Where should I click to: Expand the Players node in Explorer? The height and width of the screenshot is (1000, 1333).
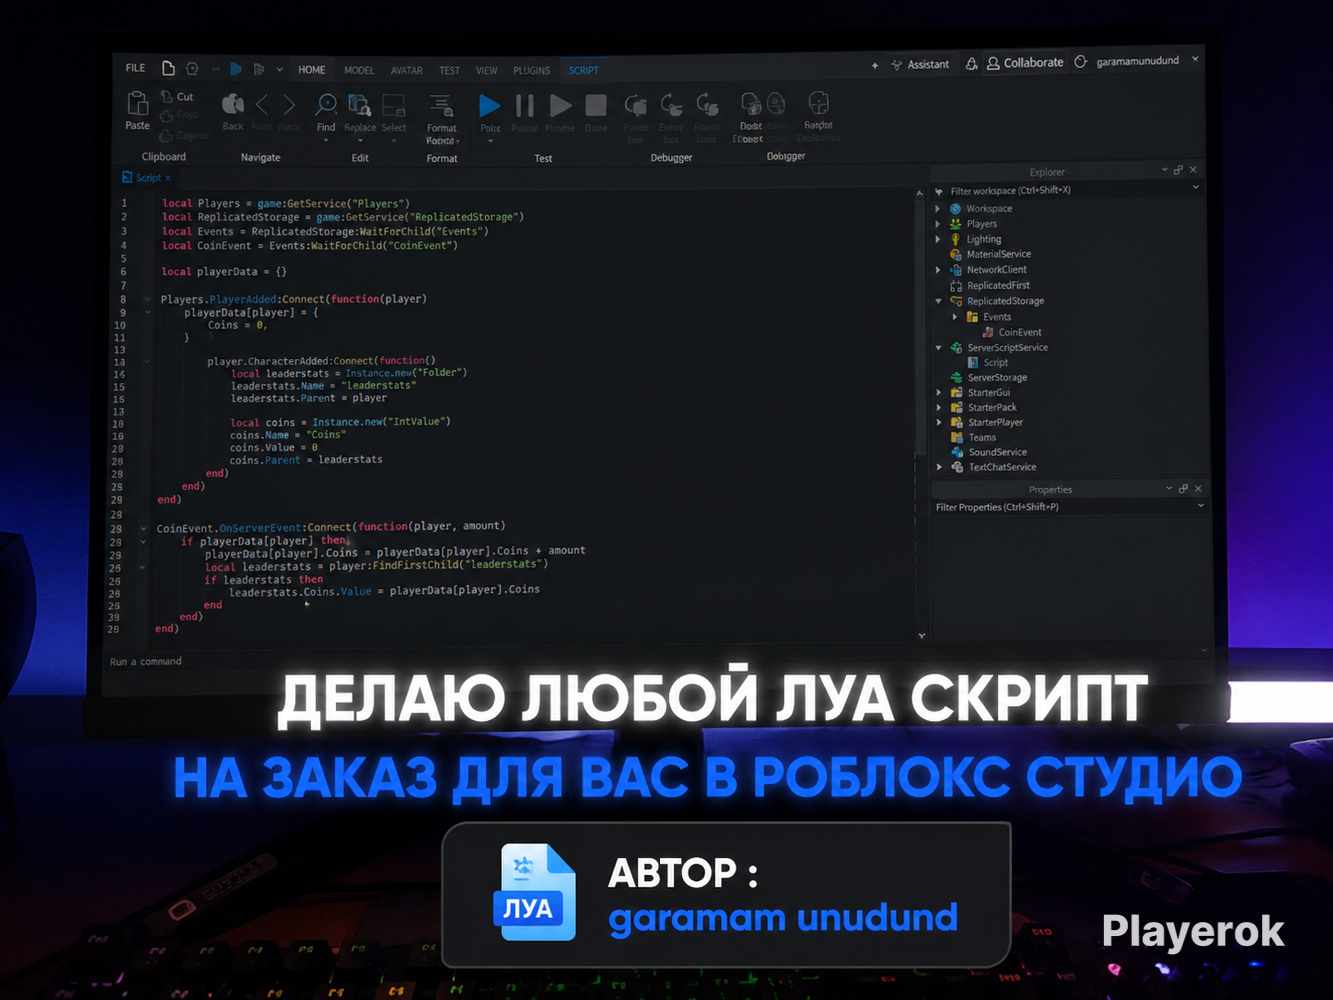938,224
